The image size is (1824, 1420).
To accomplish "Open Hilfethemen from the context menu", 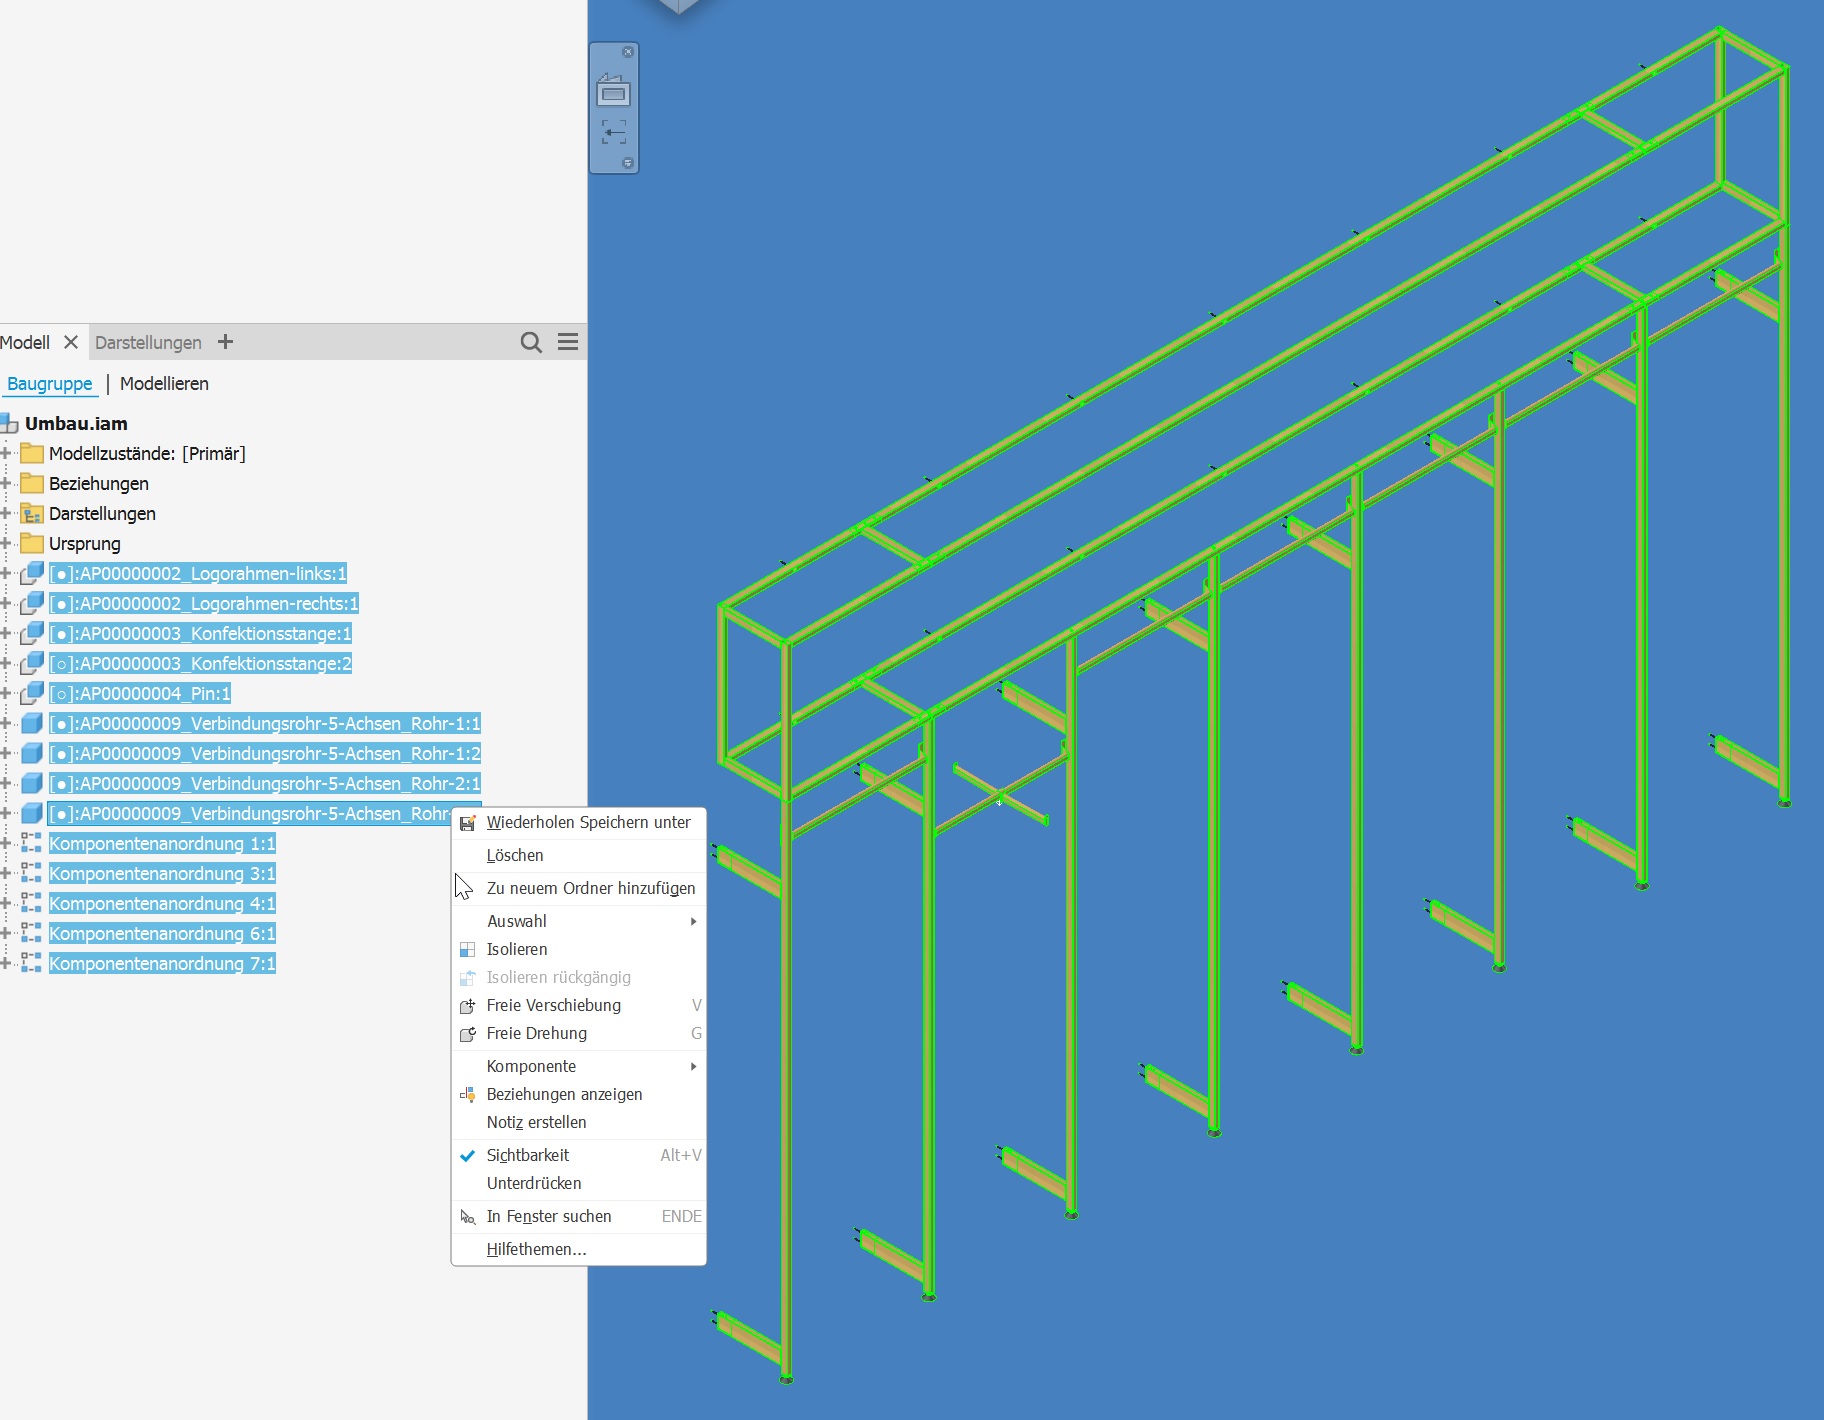I will coord(536,1249).
